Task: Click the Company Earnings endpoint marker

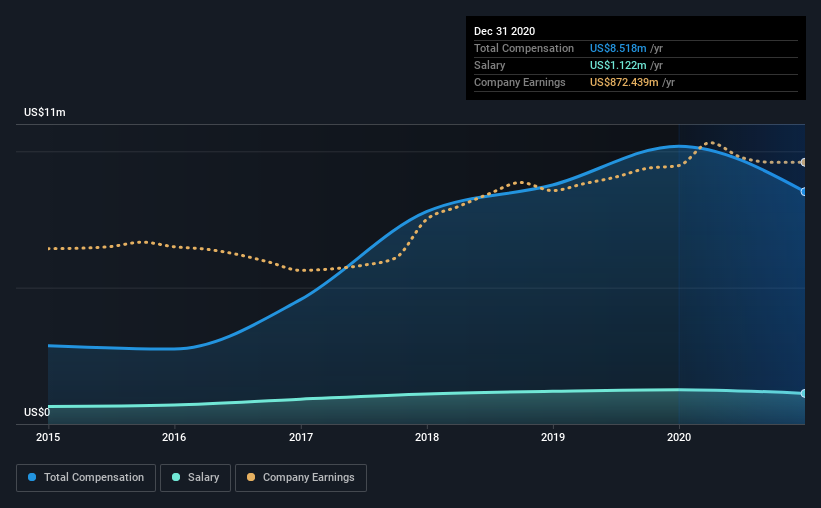Action: point(804,162)
